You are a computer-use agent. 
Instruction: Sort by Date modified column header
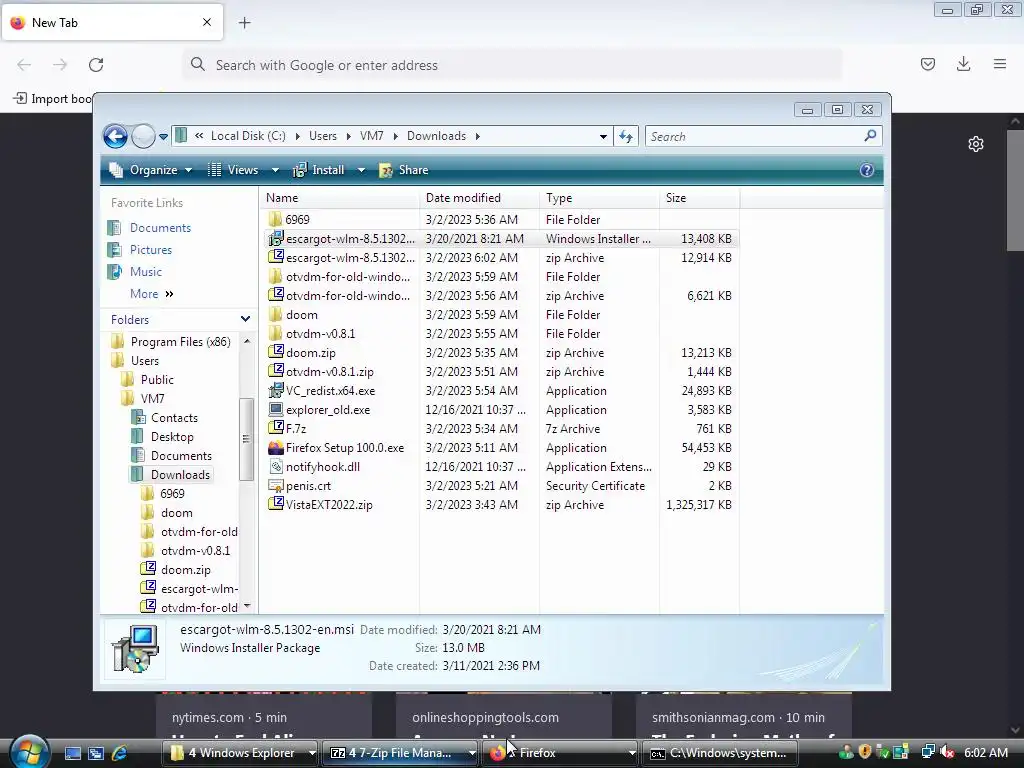pos(479,198)
